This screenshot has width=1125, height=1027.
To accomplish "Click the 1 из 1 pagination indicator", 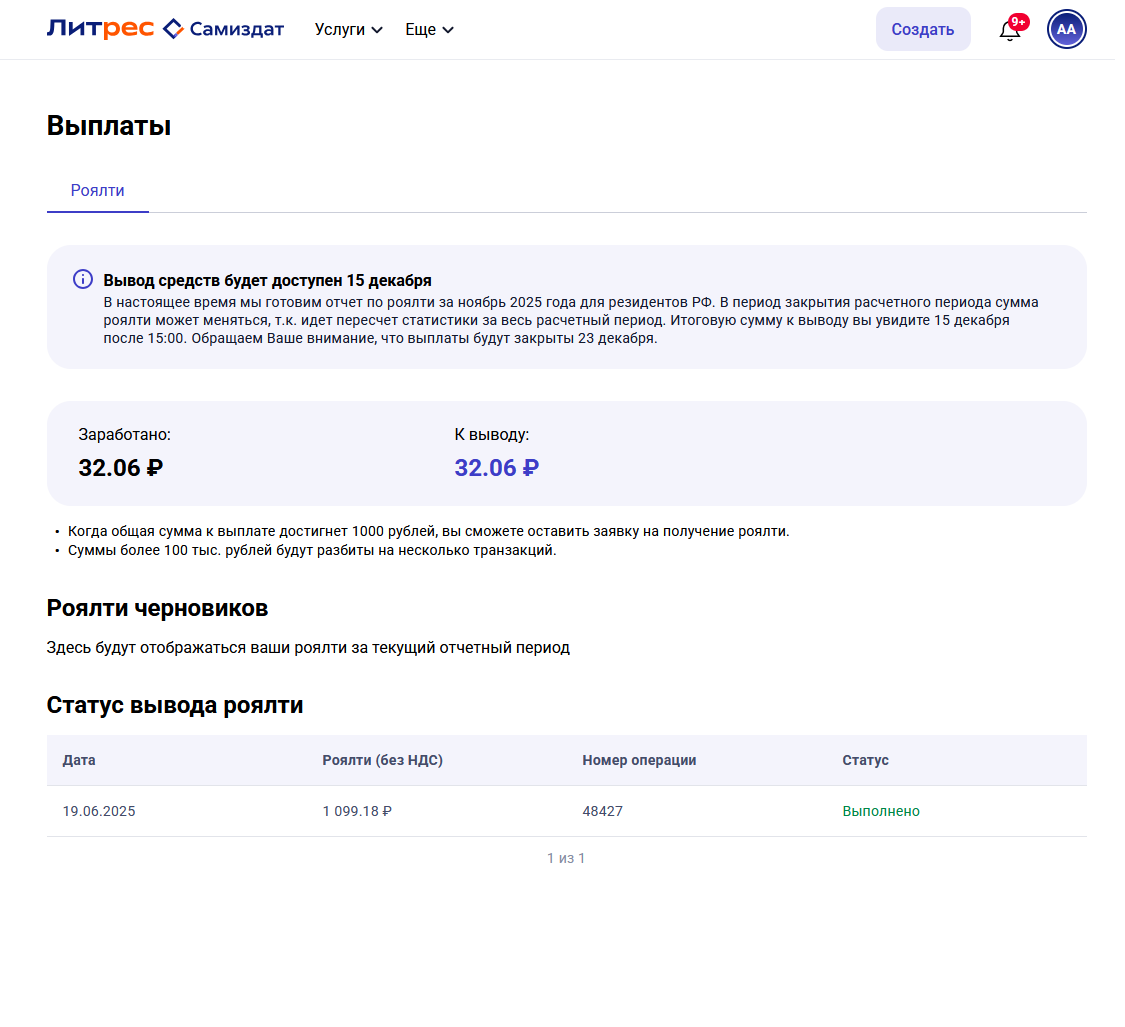I will tap(566, 858).
